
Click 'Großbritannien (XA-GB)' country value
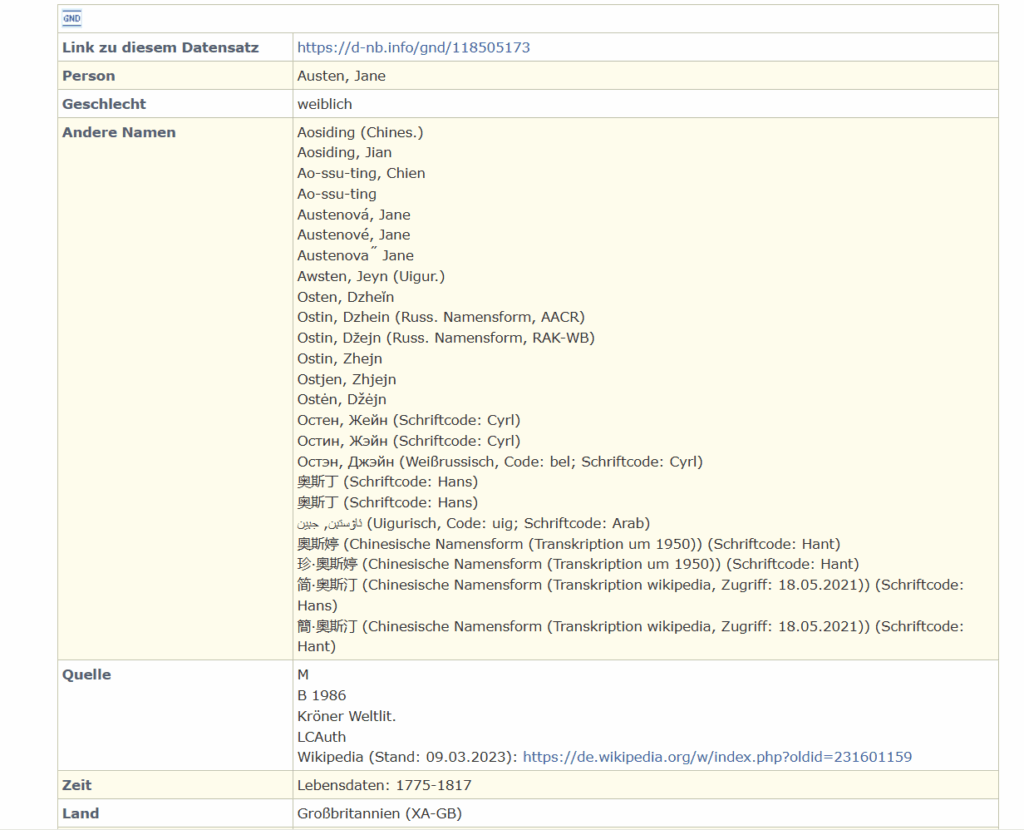[379, 813]
